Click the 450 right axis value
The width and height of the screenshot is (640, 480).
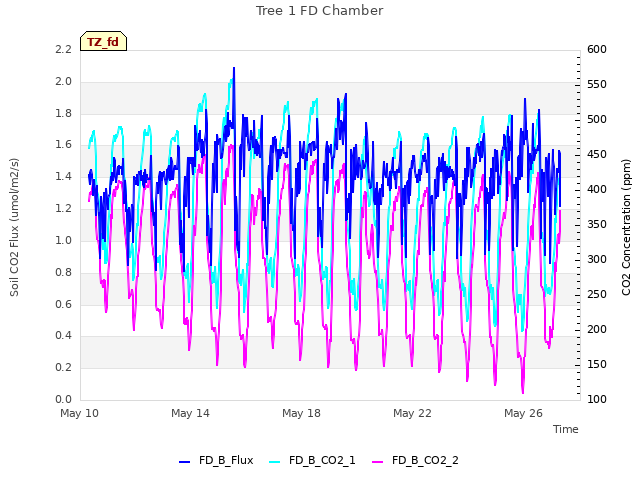pyautogui.click(x=597, y=154)
